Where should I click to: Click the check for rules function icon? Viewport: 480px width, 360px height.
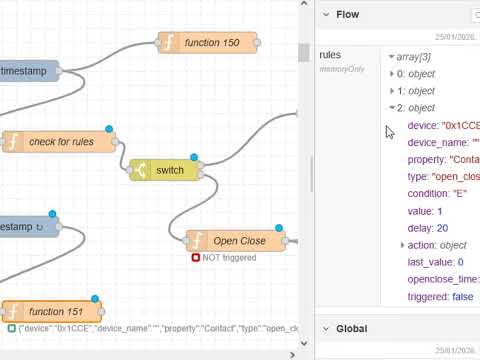click(12, 142)
